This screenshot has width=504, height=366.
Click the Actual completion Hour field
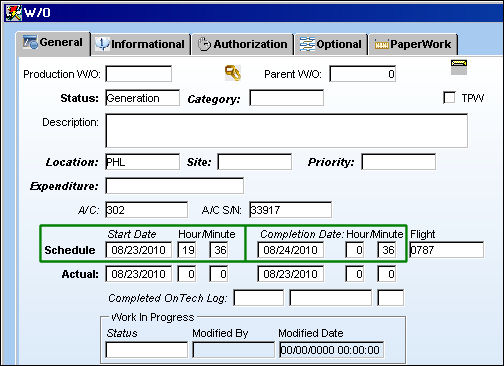(355, 274)
